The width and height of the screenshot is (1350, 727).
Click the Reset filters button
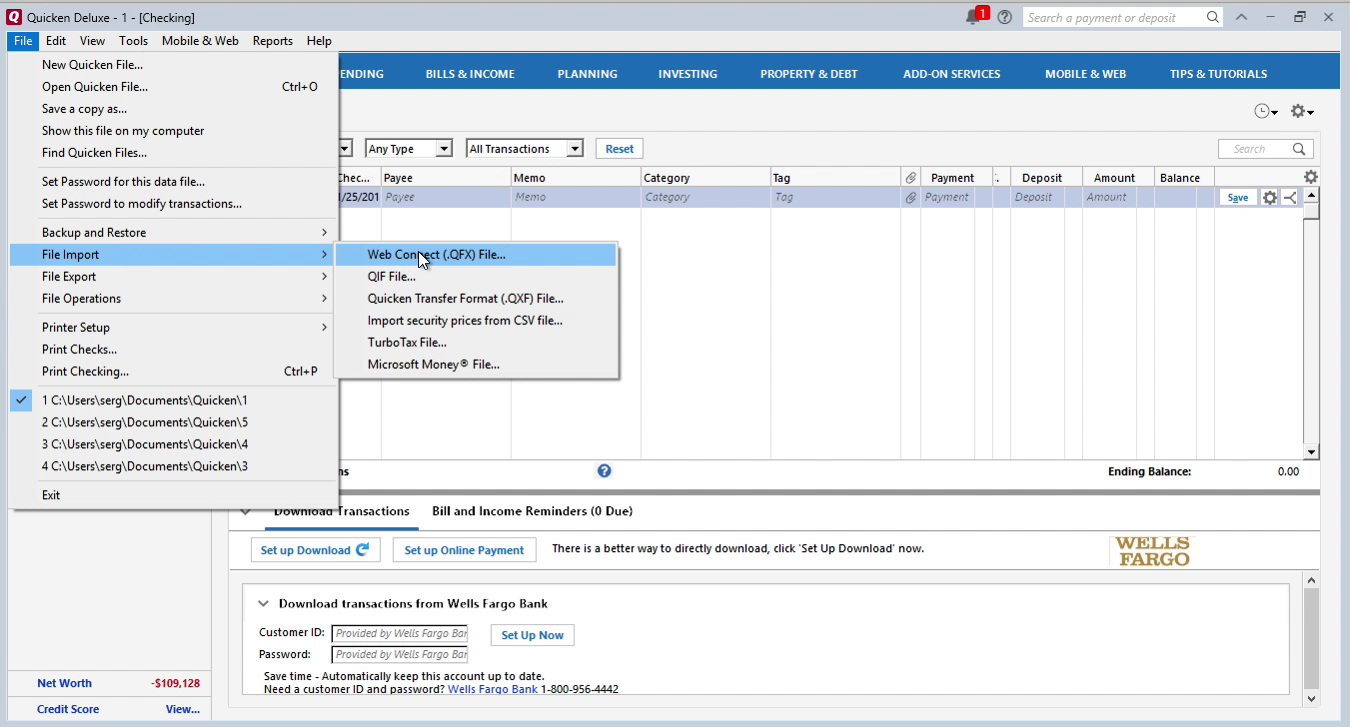pyautogui.click(x=619, y=148)
